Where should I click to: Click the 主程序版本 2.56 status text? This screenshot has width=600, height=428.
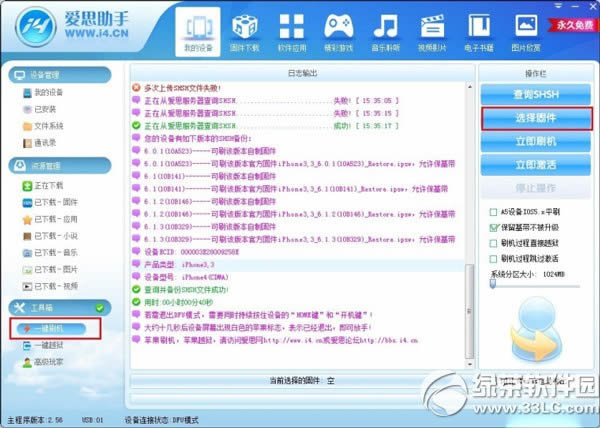tap(35, 420)
